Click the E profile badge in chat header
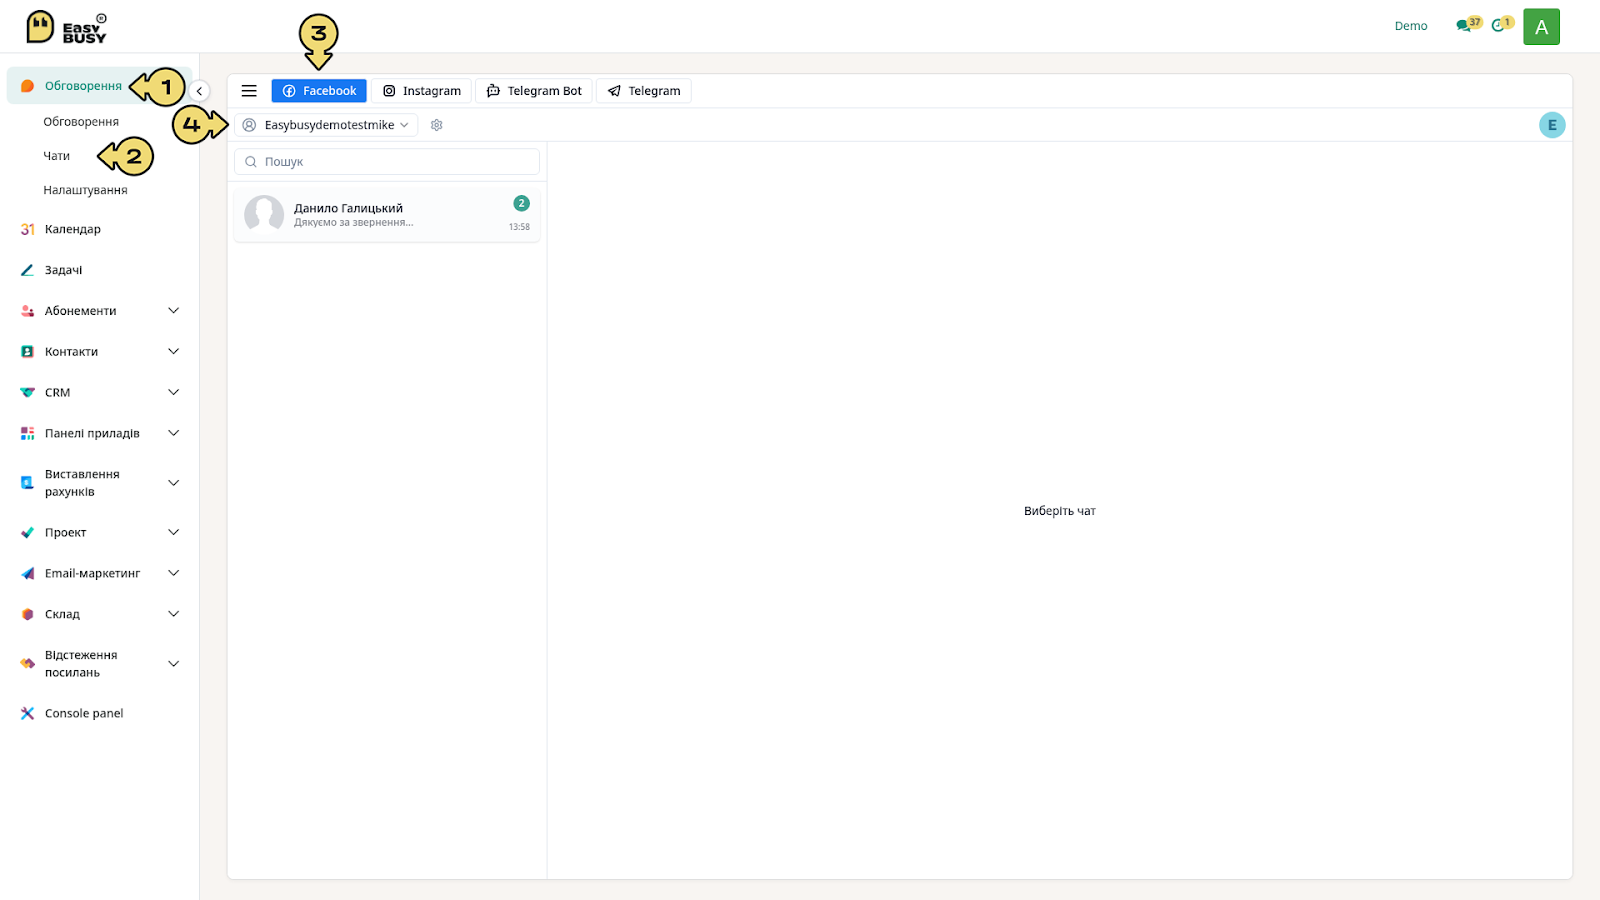The height and width of the screenshot is (900, 1600). tap(1552, 125)
